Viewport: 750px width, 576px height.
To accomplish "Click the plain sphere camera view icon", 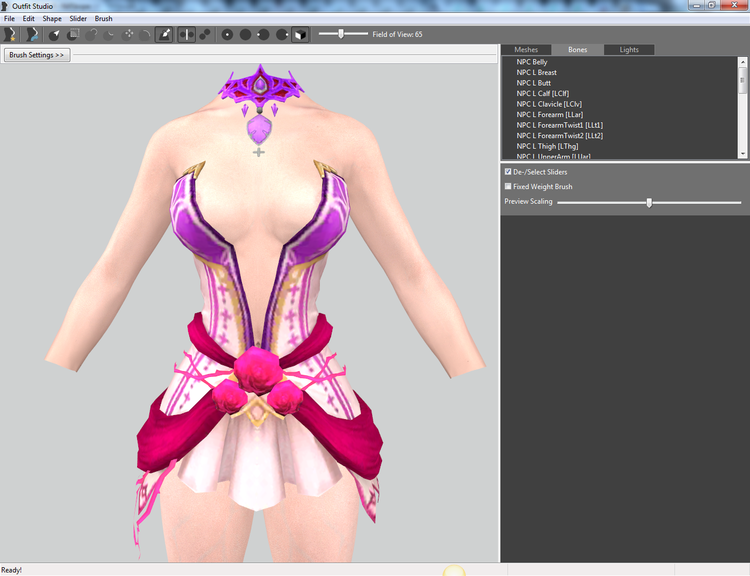I will (x=245, y=34).
